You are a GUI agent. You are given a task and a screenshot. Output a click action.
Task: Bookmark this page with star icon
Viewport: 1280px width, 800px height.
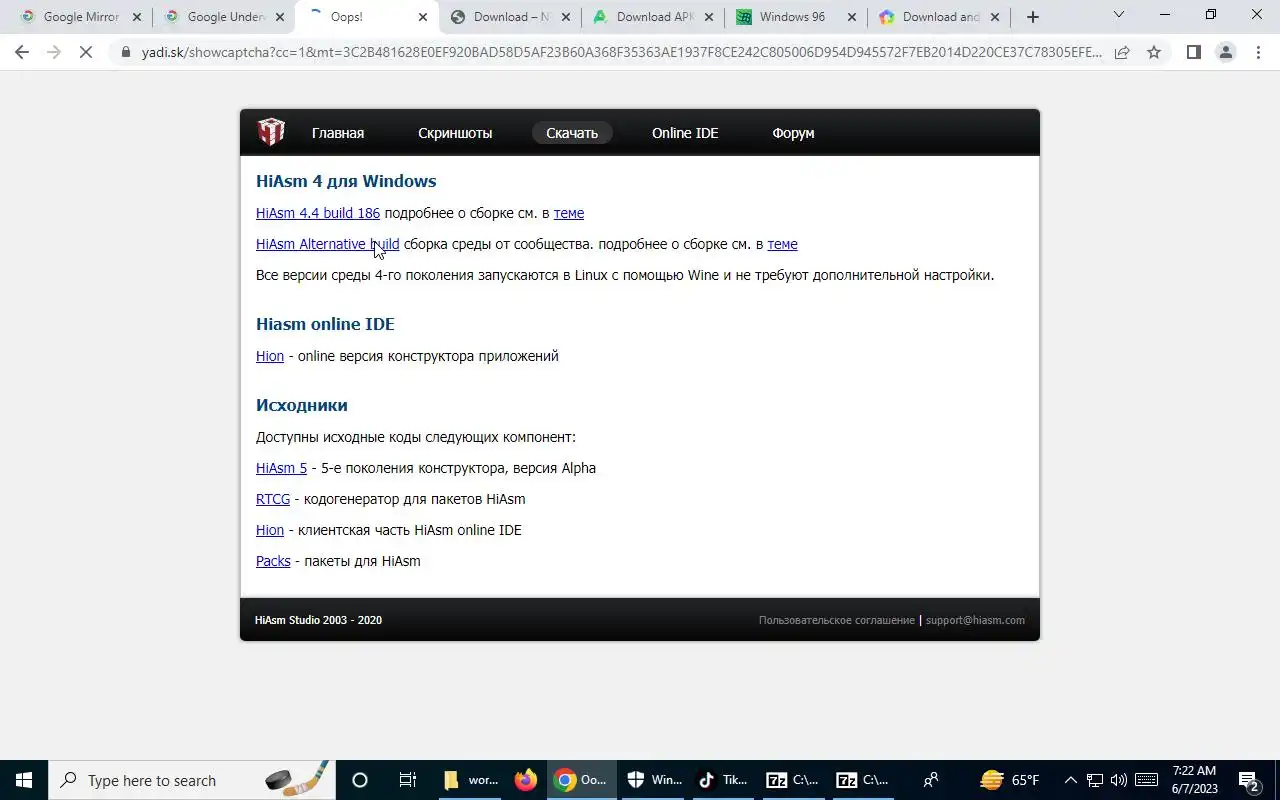coord(1154,52)
